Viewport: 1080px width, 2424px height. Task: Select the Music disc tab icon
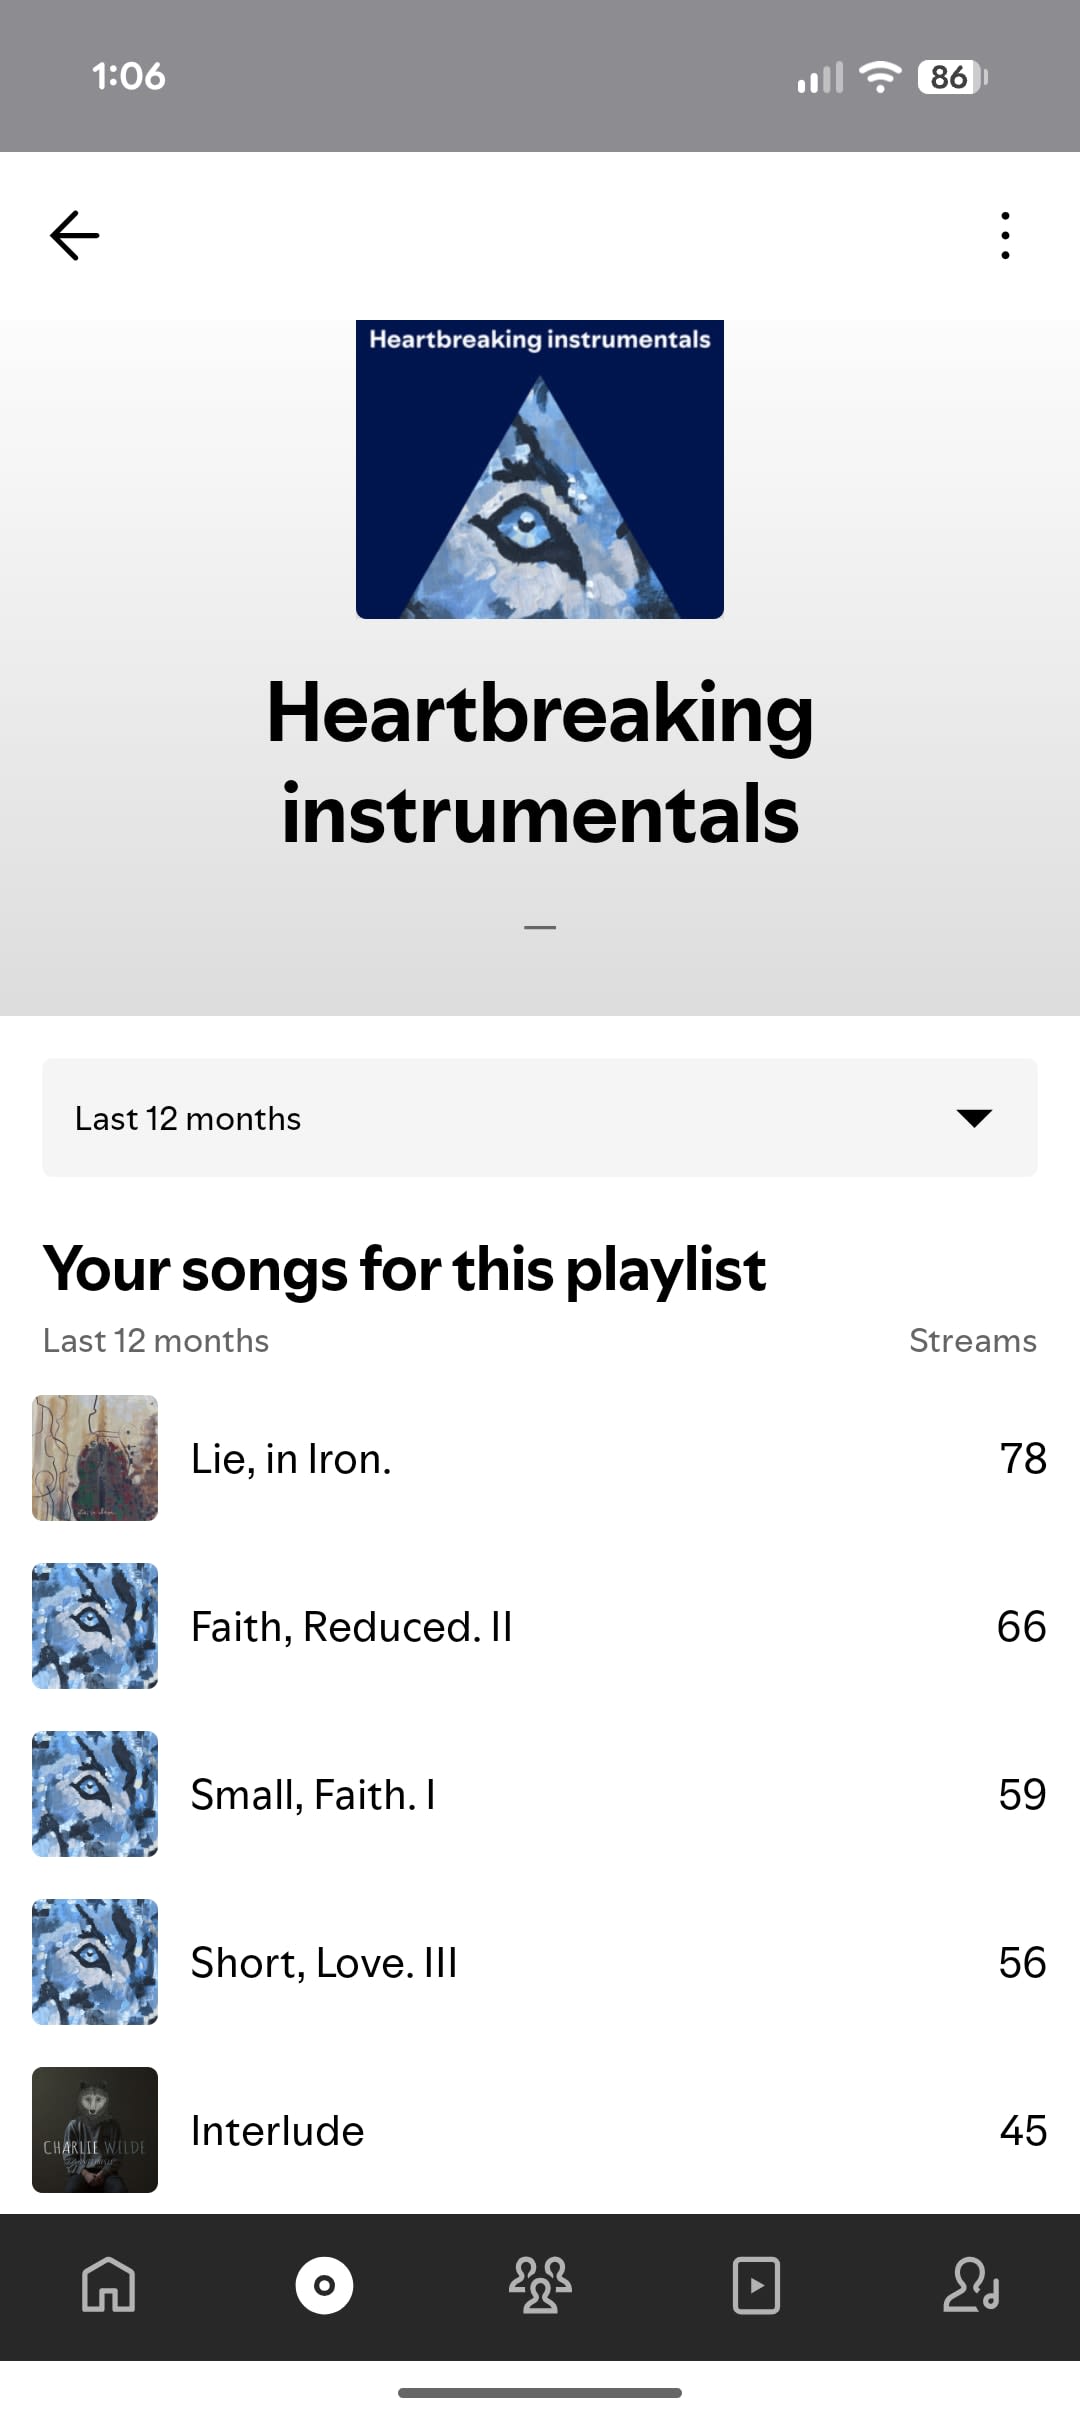click(x=324, y=2285)
